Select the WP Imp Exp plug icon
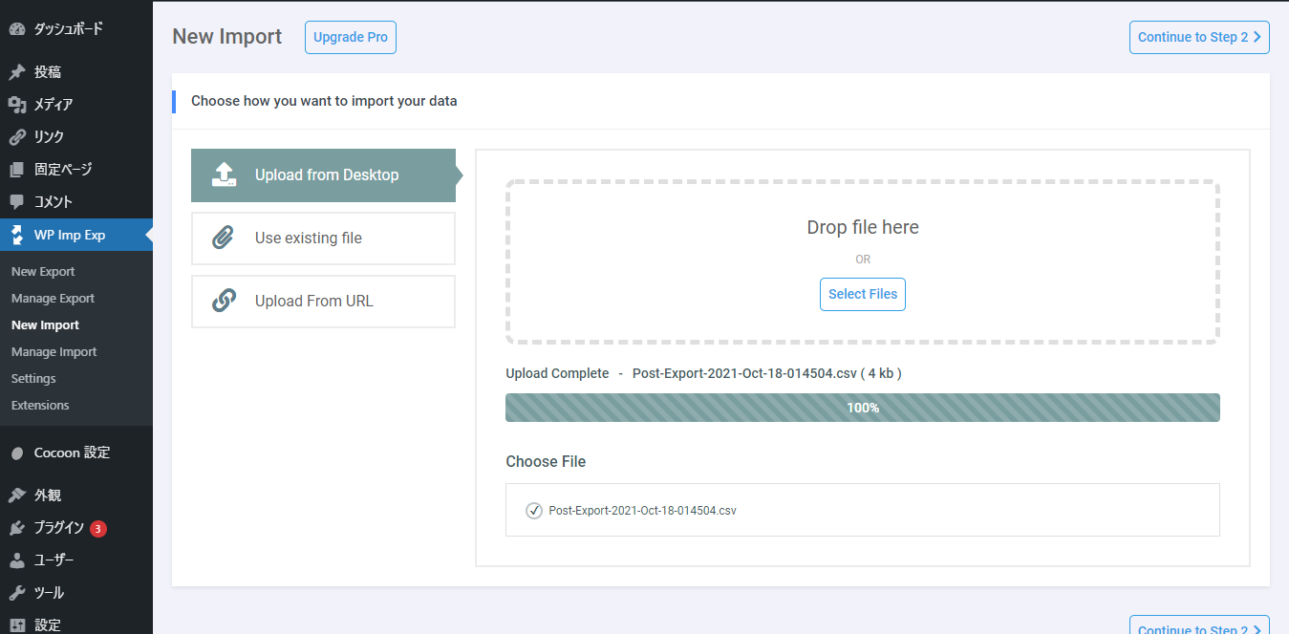 pos(16,234)
